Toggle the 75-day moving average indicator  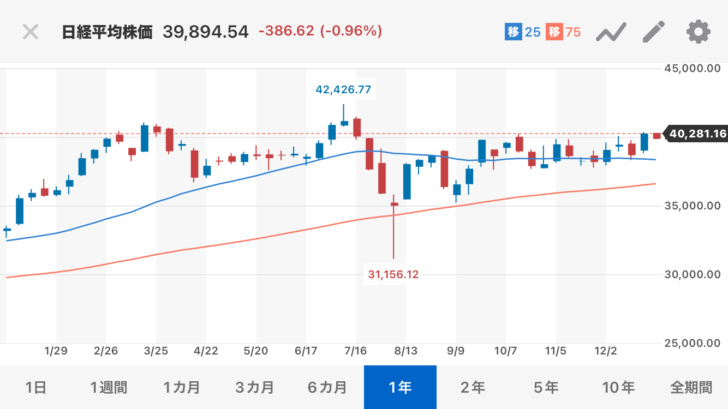(x=564, y=32)
